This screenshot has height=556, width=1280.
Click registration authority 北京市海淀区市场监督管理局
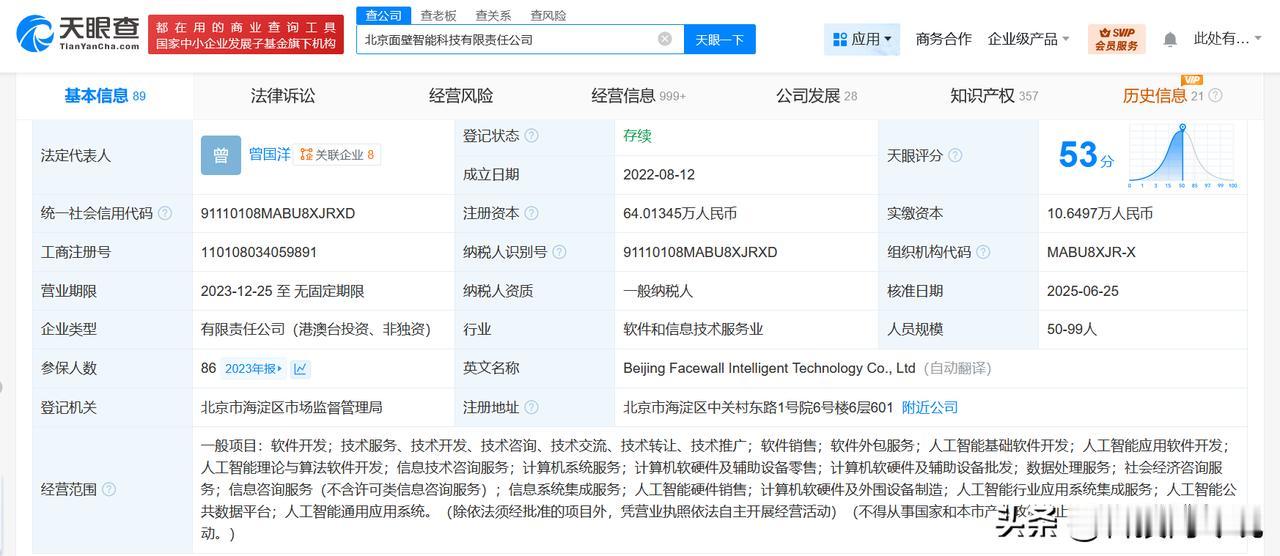[x=292, y=407]
